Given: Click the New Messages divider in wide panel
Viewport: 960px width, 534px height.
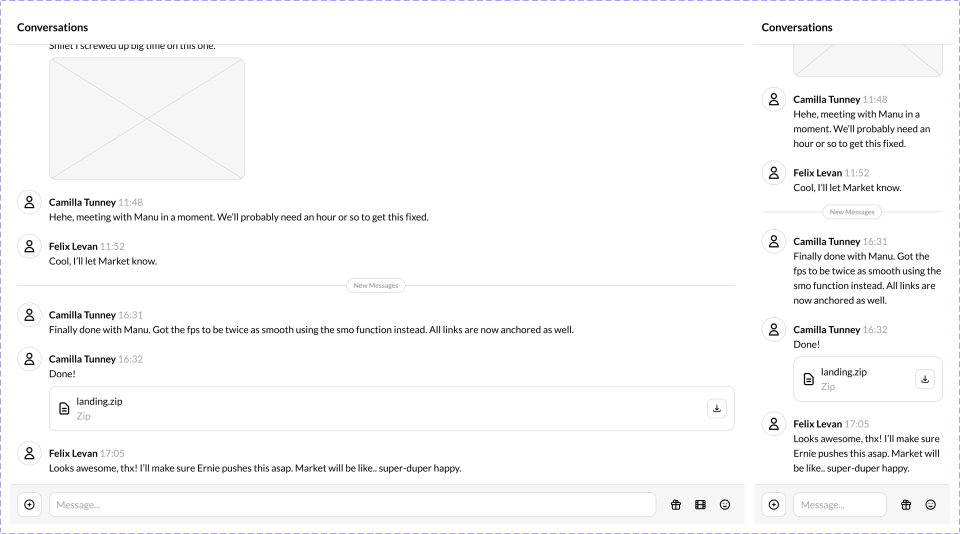Looking at the screenshot, I should pos(376,285).
